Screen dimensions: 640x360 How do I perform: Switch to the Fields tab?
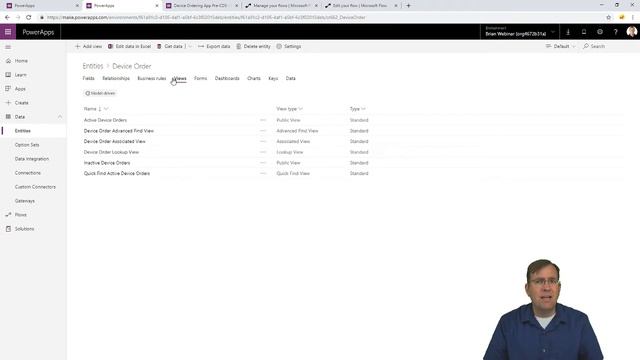tap(89, 78)
